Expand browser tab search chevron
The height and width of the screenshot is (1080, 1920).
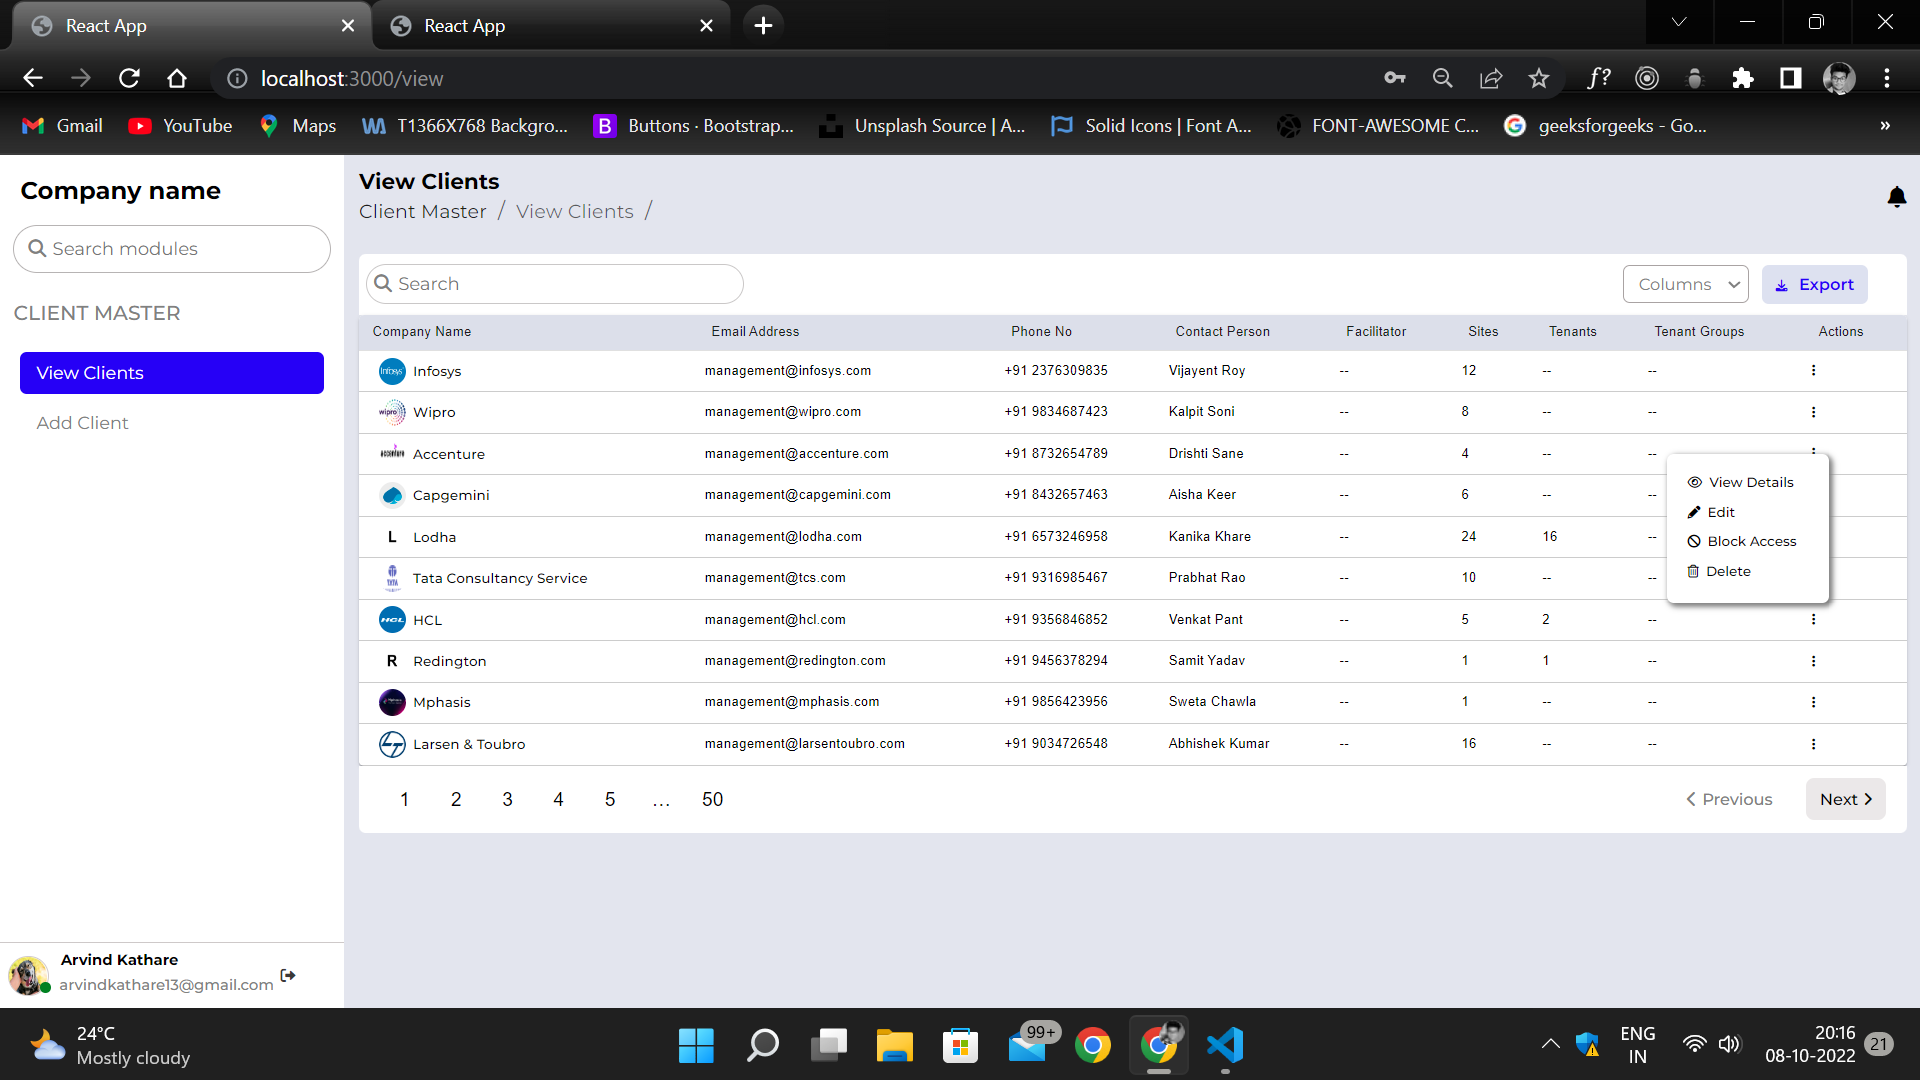tap(1679, 22)
